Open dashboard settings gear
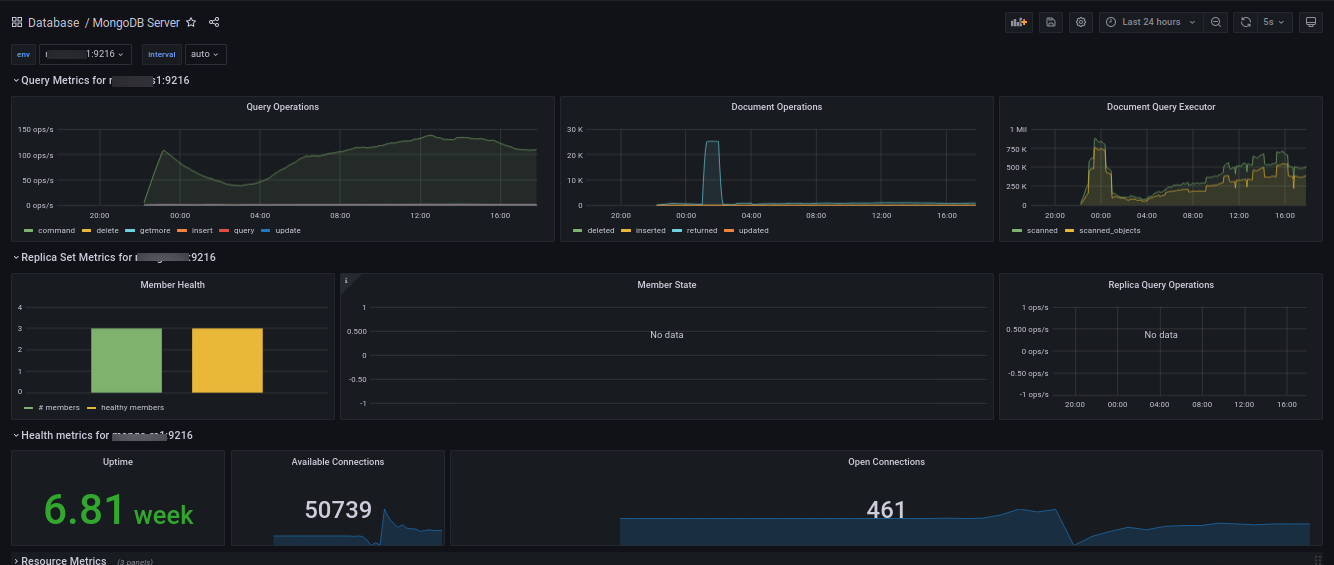Screen dimensions: 1334x565 point(1081,22)
